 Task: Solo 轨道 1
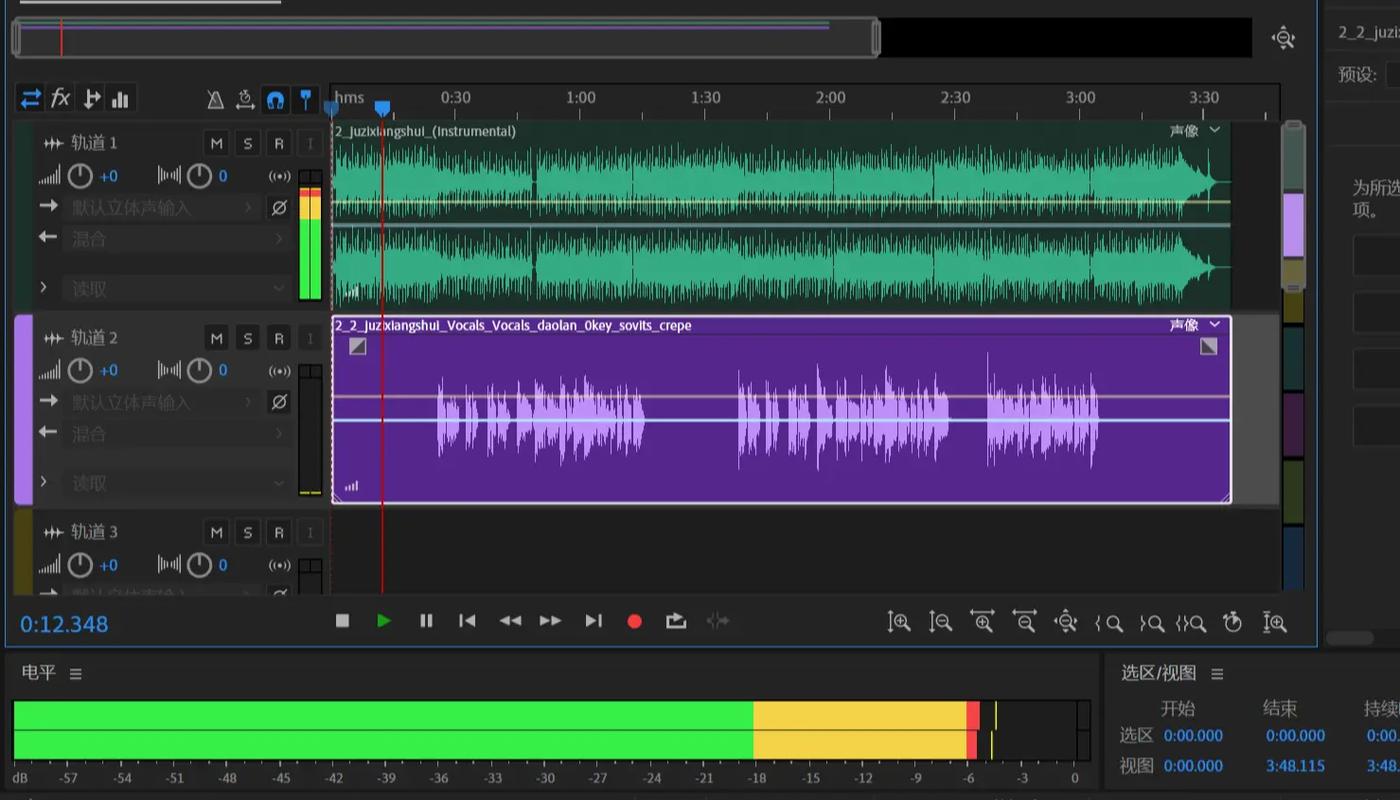point(247,143)
